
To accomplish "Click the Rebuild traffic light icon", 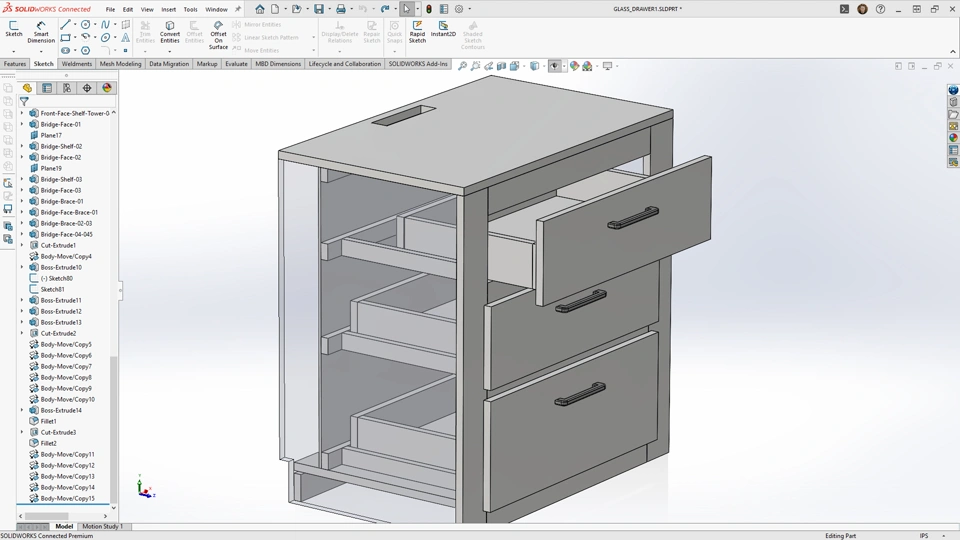I will 429,9.
